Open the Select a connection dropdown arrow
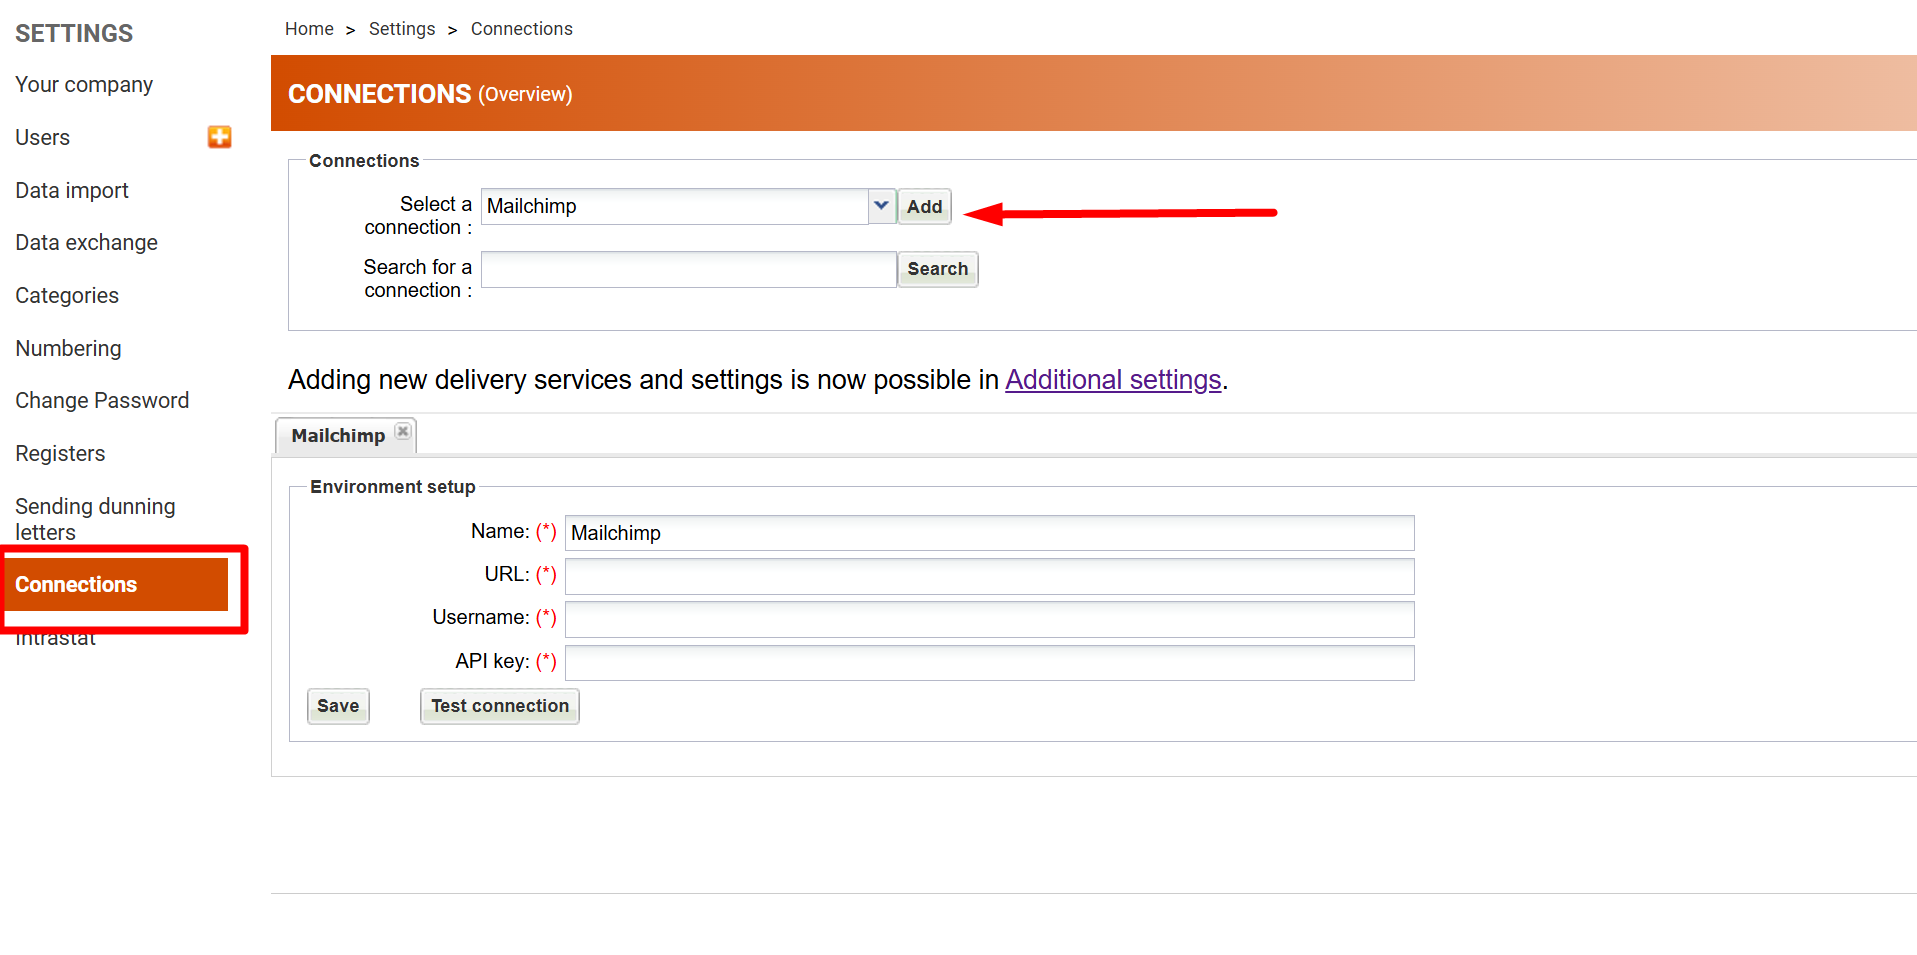 881,206
